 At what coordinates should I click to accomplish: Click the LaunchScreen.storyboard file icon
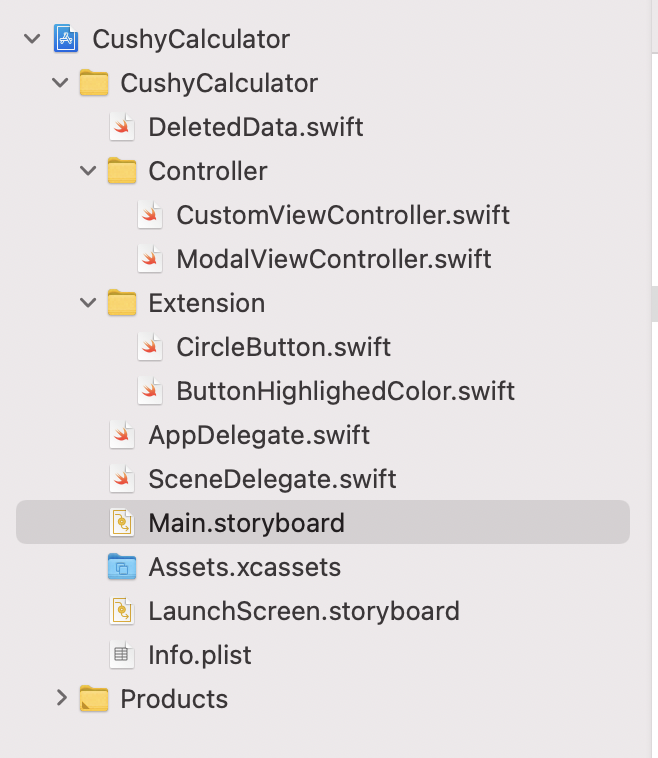(x=122, y=611)
